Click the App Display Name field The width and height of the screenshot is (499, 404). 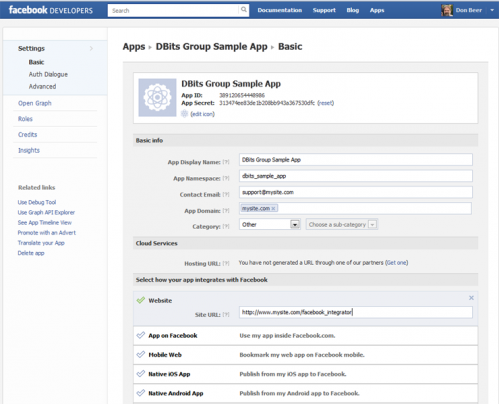[x=356, y=160]
